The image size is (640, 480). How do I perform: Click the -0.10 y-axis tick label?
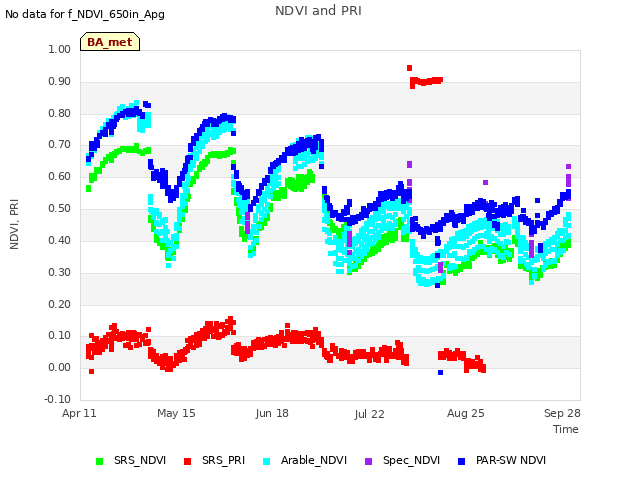tap(58, 399)
